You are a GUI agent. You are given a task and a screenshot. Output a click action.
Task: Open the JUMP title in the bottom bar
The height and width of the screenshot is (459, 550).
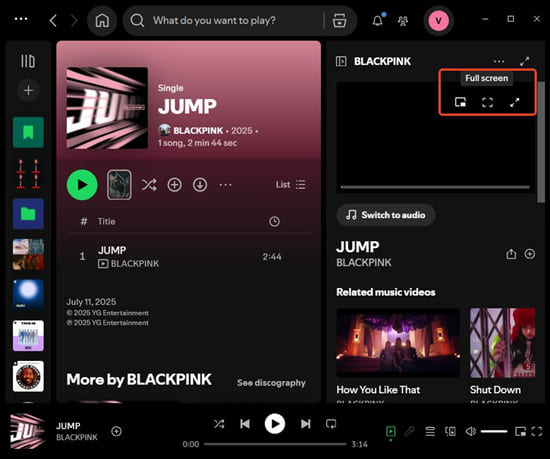coord(68,426)
